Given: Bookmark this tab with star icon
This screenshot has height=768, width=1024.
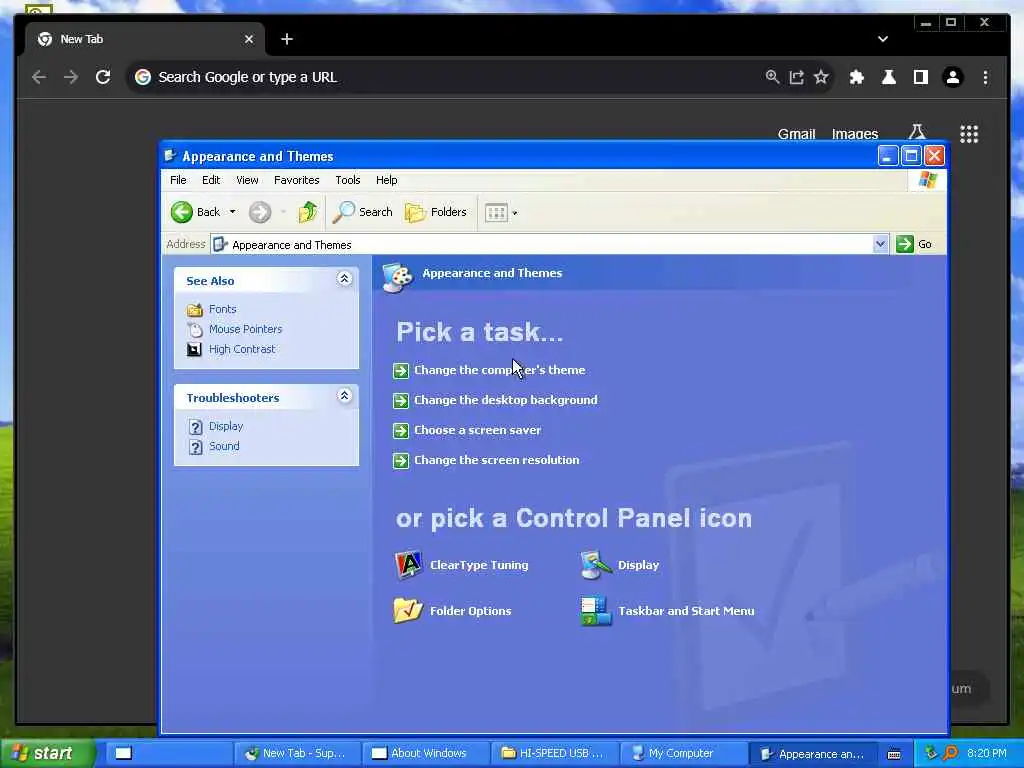Looking at the screenshot, I should tap(822, 77).
